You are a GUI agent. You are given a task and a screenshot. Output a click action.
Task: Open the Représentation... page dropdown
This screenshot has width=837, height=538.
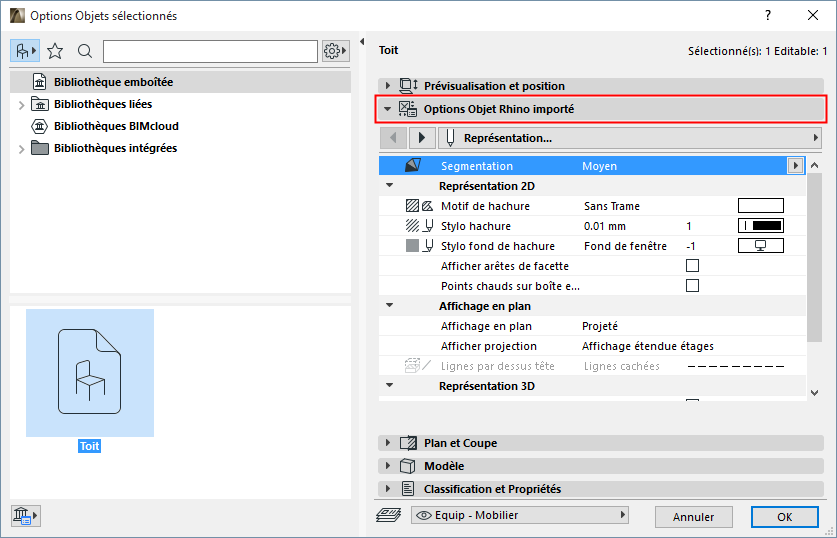tap(629, 138)
